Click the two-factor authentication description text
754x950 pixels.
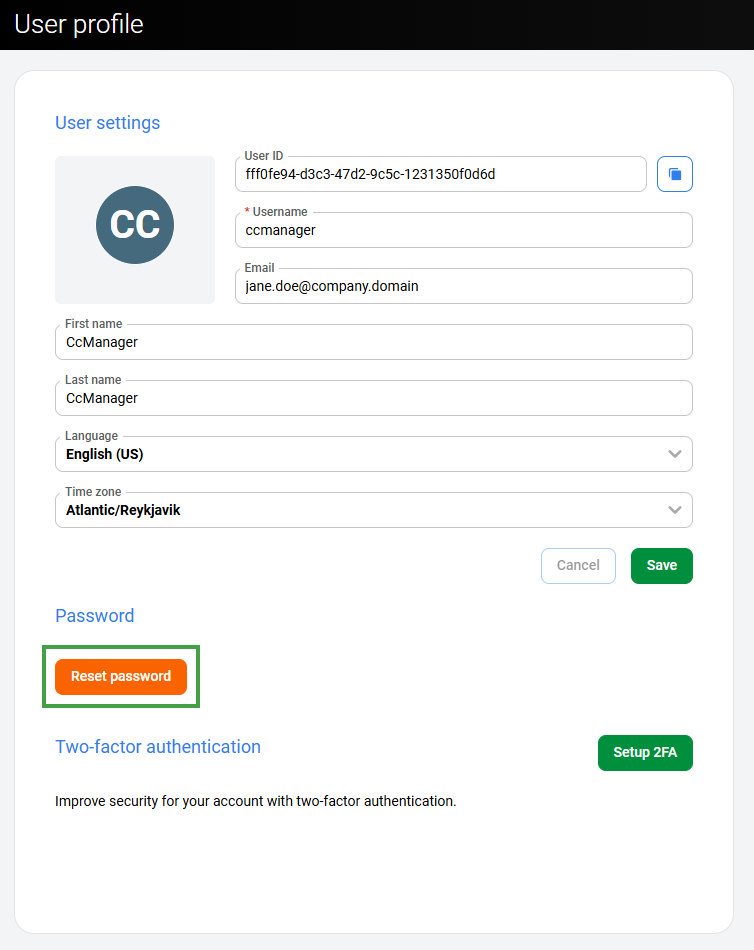pyautogui.click(x=256, y=801)
